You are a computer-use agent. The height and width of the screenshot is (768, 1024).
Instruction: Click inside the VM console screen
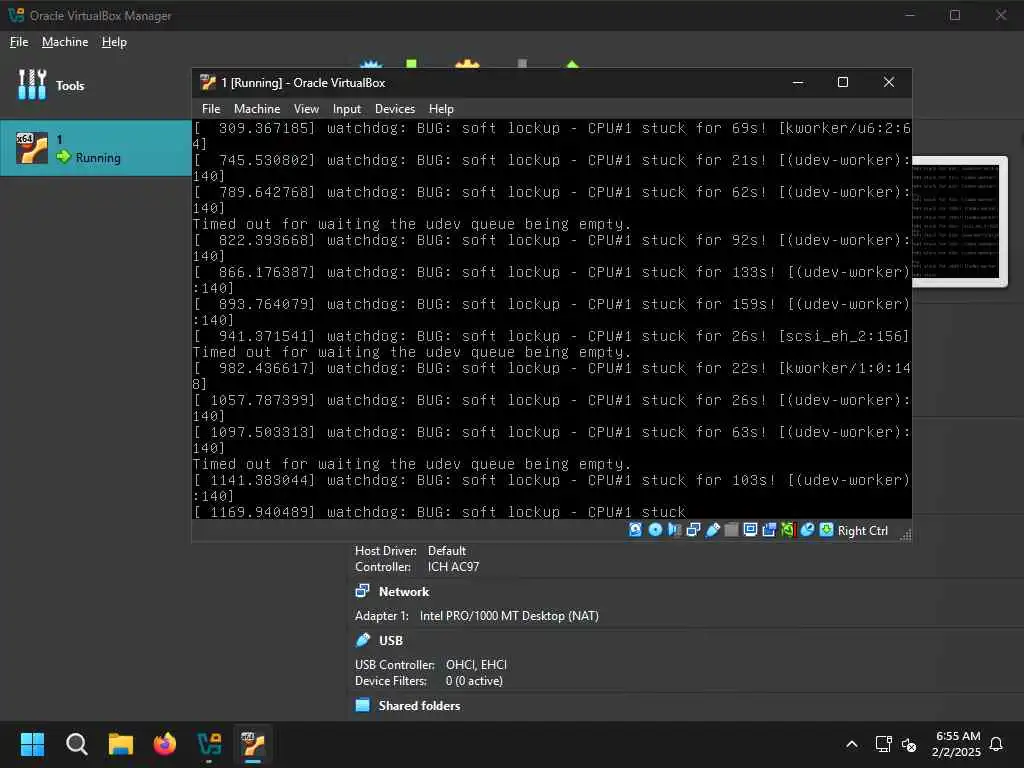coord(552,319)
